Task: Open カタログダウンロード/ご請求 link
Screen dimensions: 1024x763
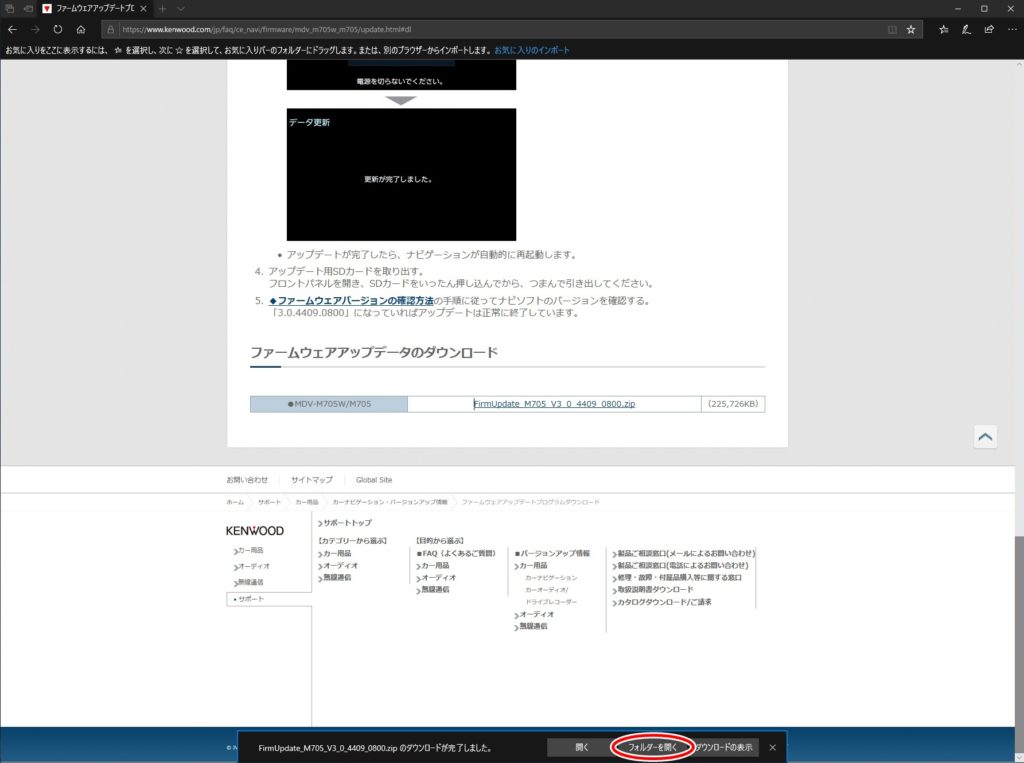Action: (x=662, y=602)
